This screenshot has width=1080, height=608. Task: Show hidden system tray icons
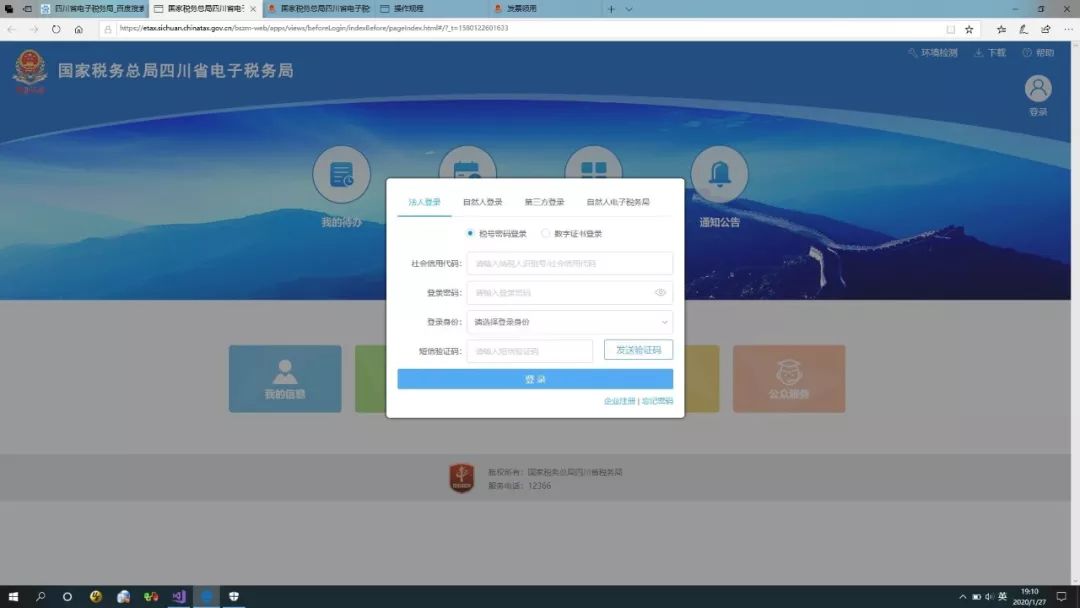(x=963, y=596)
